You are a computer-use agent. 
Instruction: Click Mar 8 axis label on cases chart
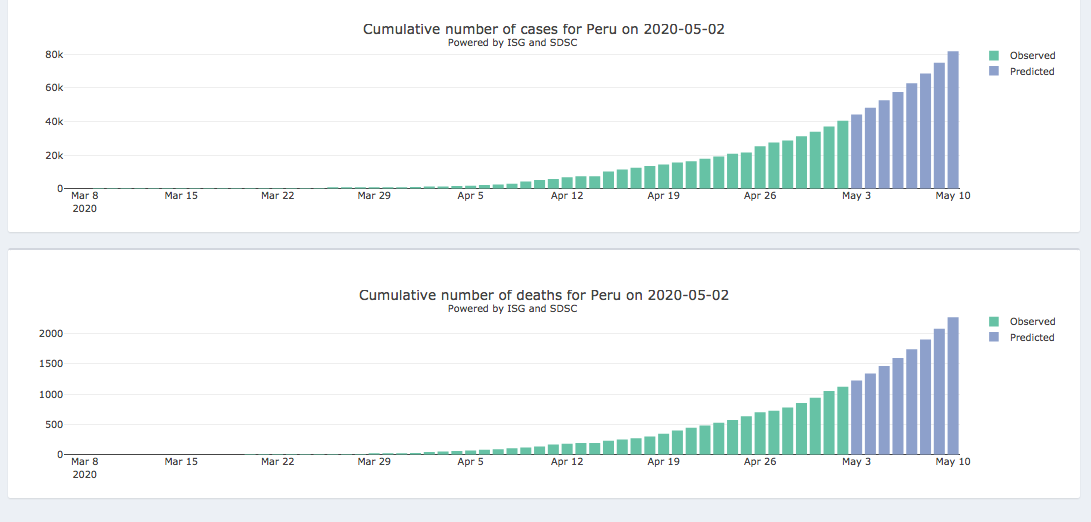pos(84,196)
